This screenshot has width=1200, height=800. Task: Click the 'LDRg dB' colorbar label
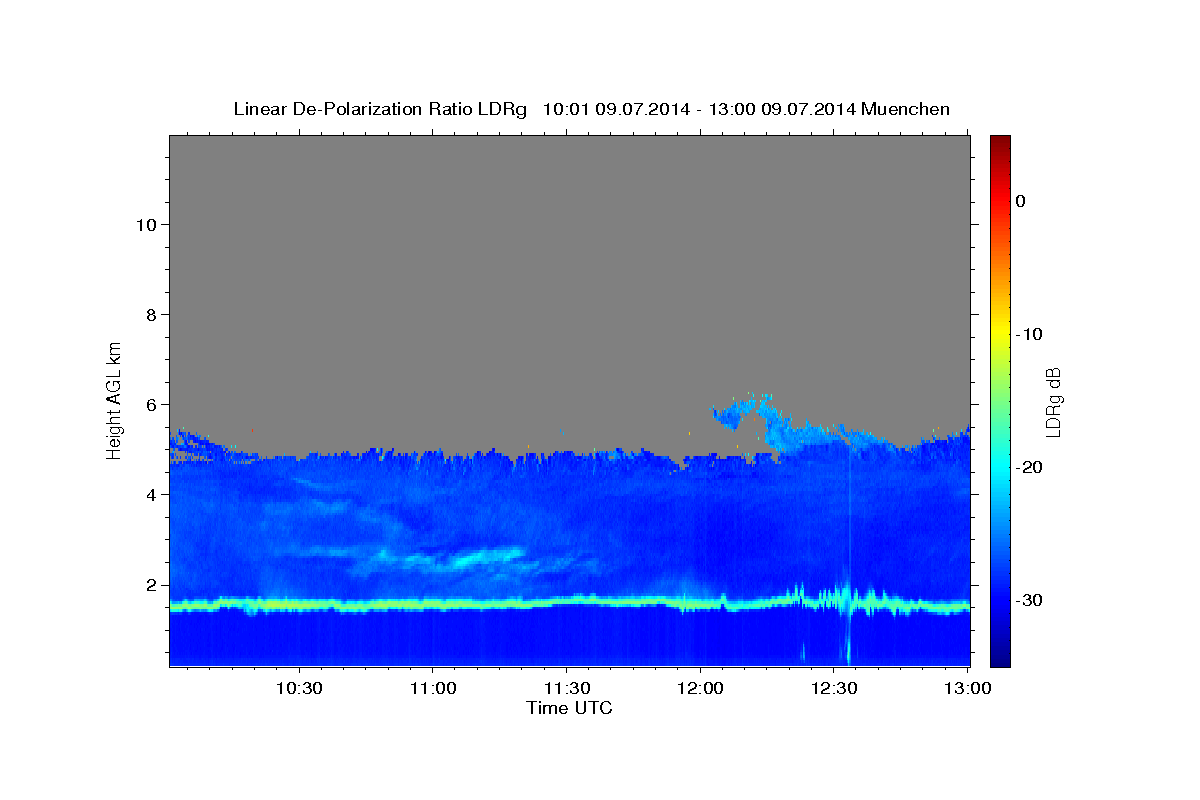(x=1053, y=401)
